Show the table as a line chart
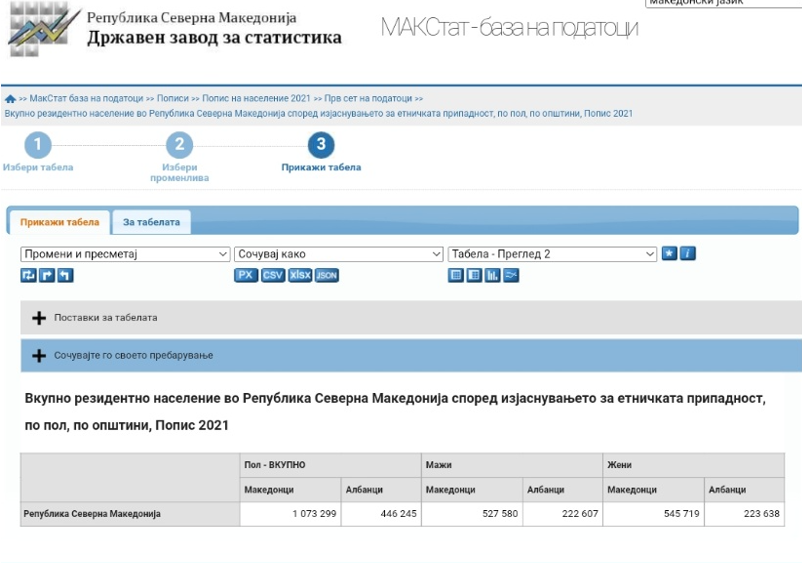The height and width of the screenshot is (563, 802). click(x=511, y=276)
